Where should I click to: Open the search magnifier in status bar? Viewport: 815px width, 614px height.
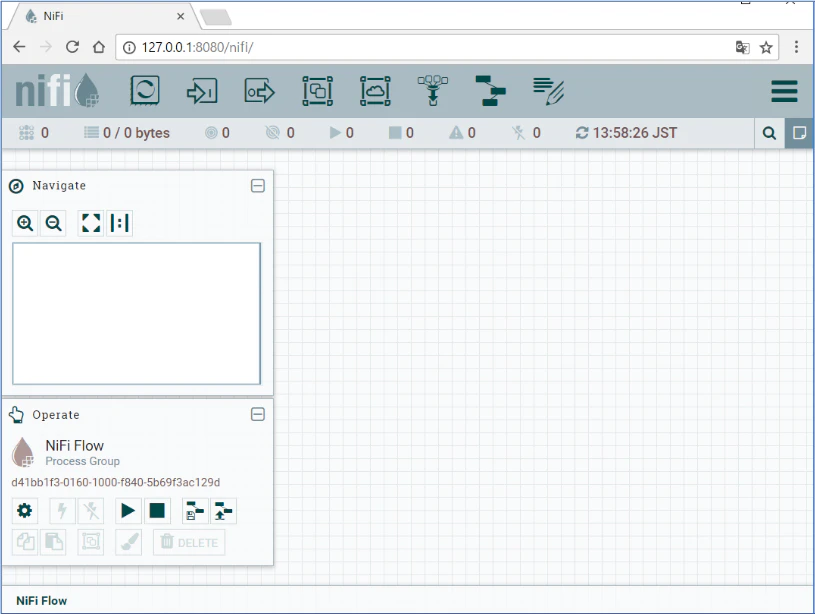[x=769, y=133]
